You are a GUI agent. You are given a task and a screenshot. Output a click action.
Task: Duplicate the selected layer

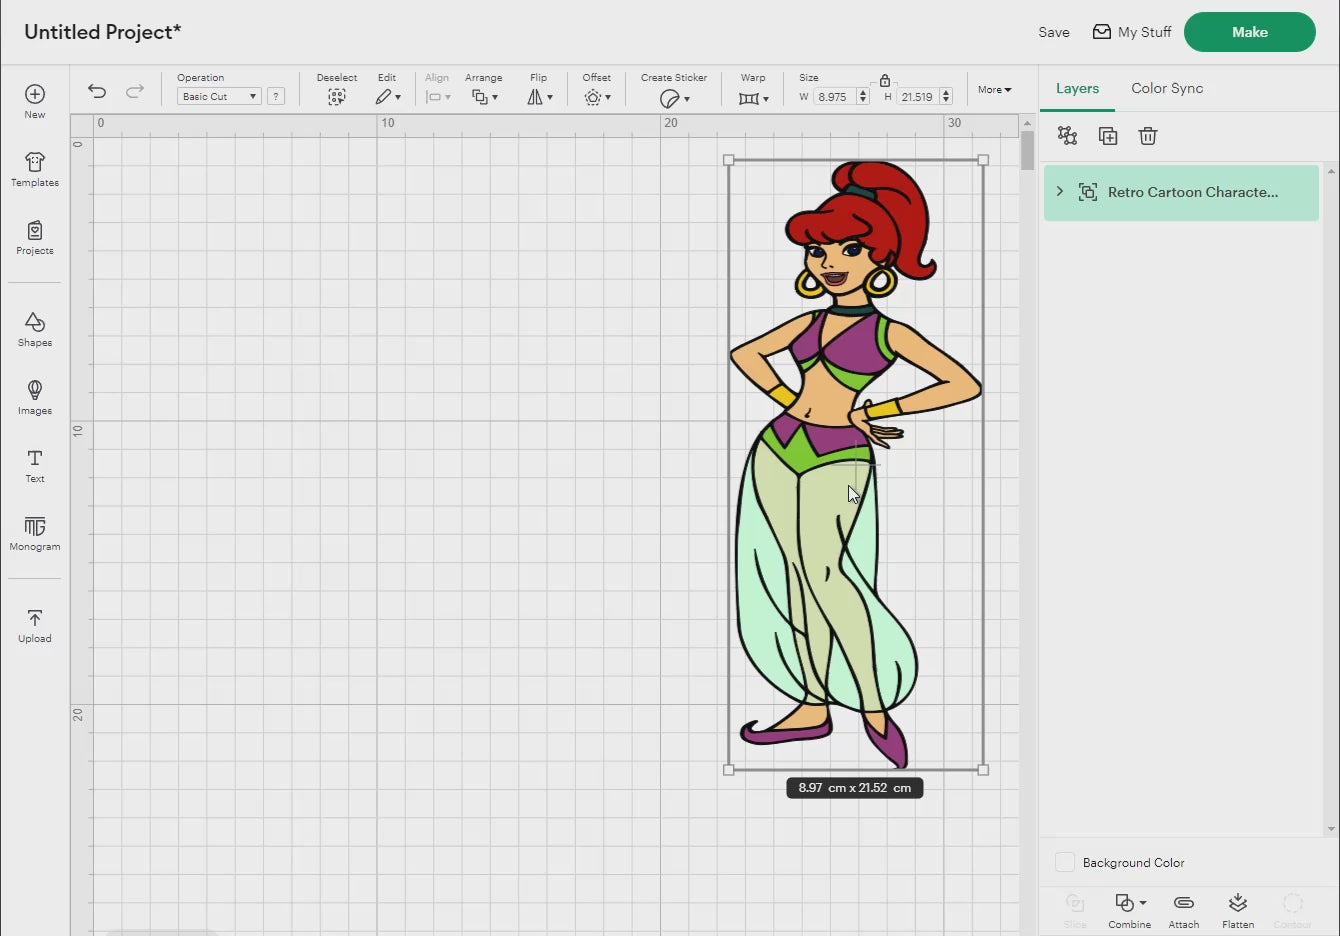[x=1108, y=136]
